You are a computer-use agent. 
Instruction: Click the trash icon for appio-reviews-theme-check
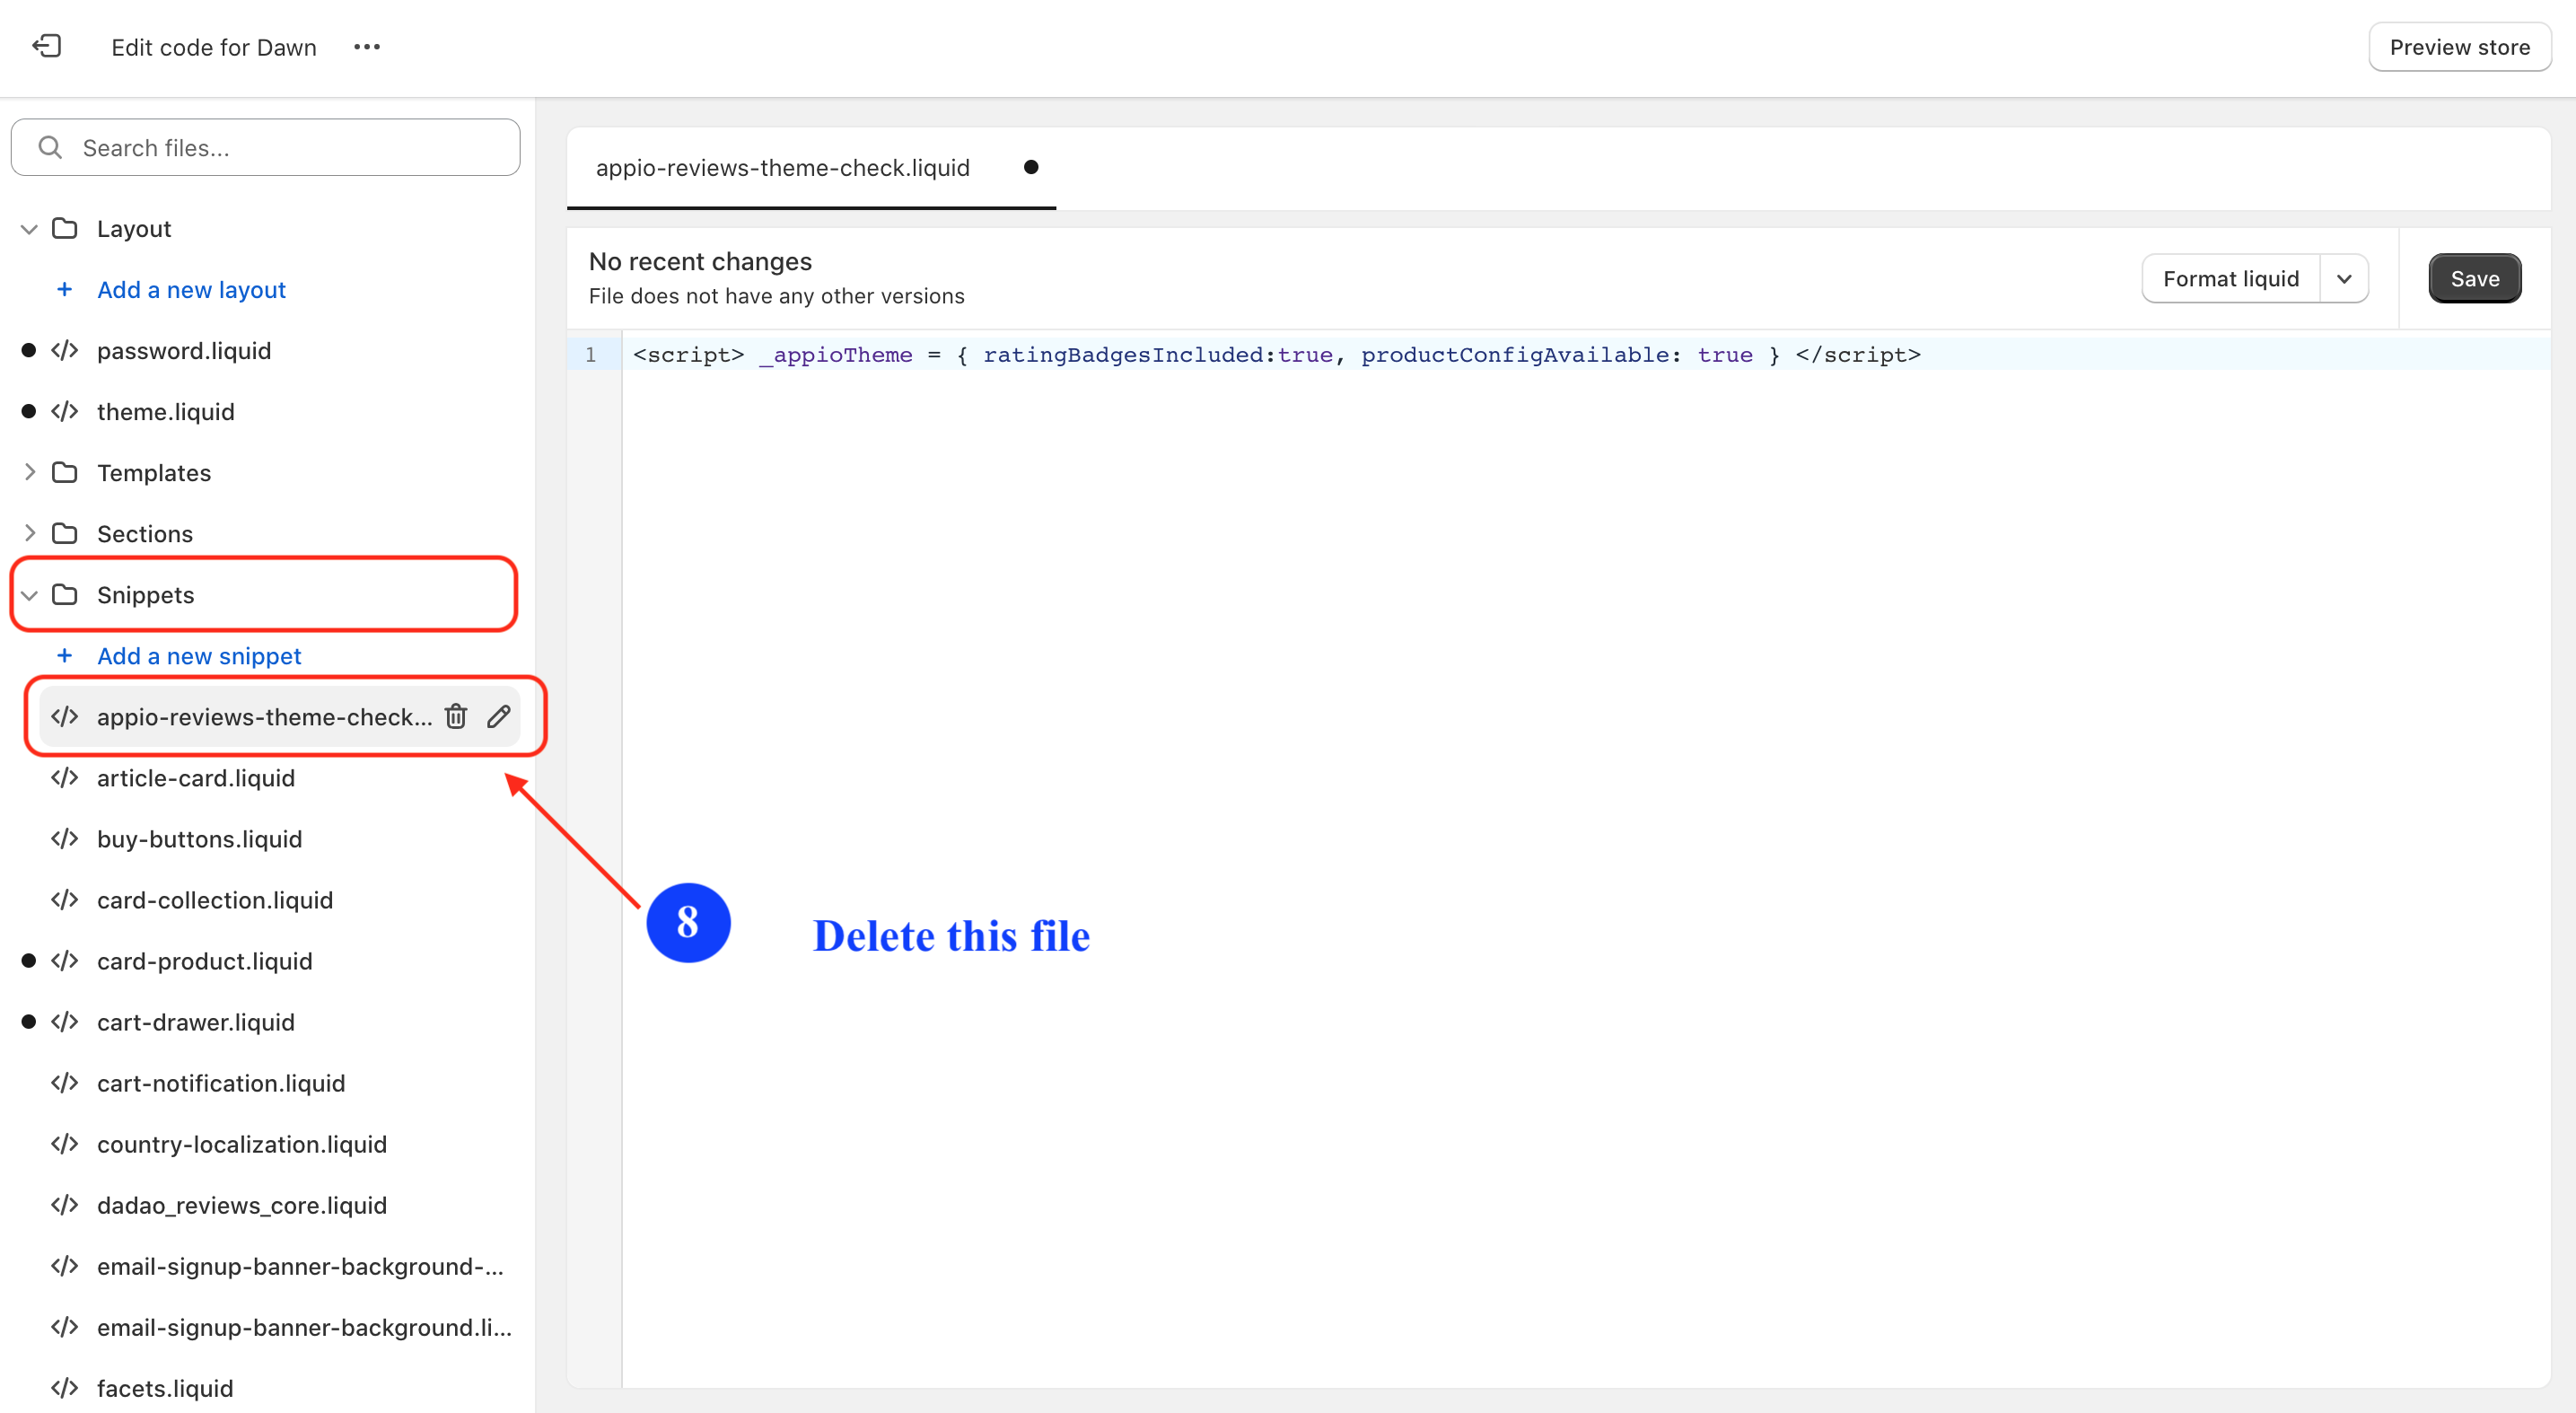pyautogui.click(x=456, y=716)
